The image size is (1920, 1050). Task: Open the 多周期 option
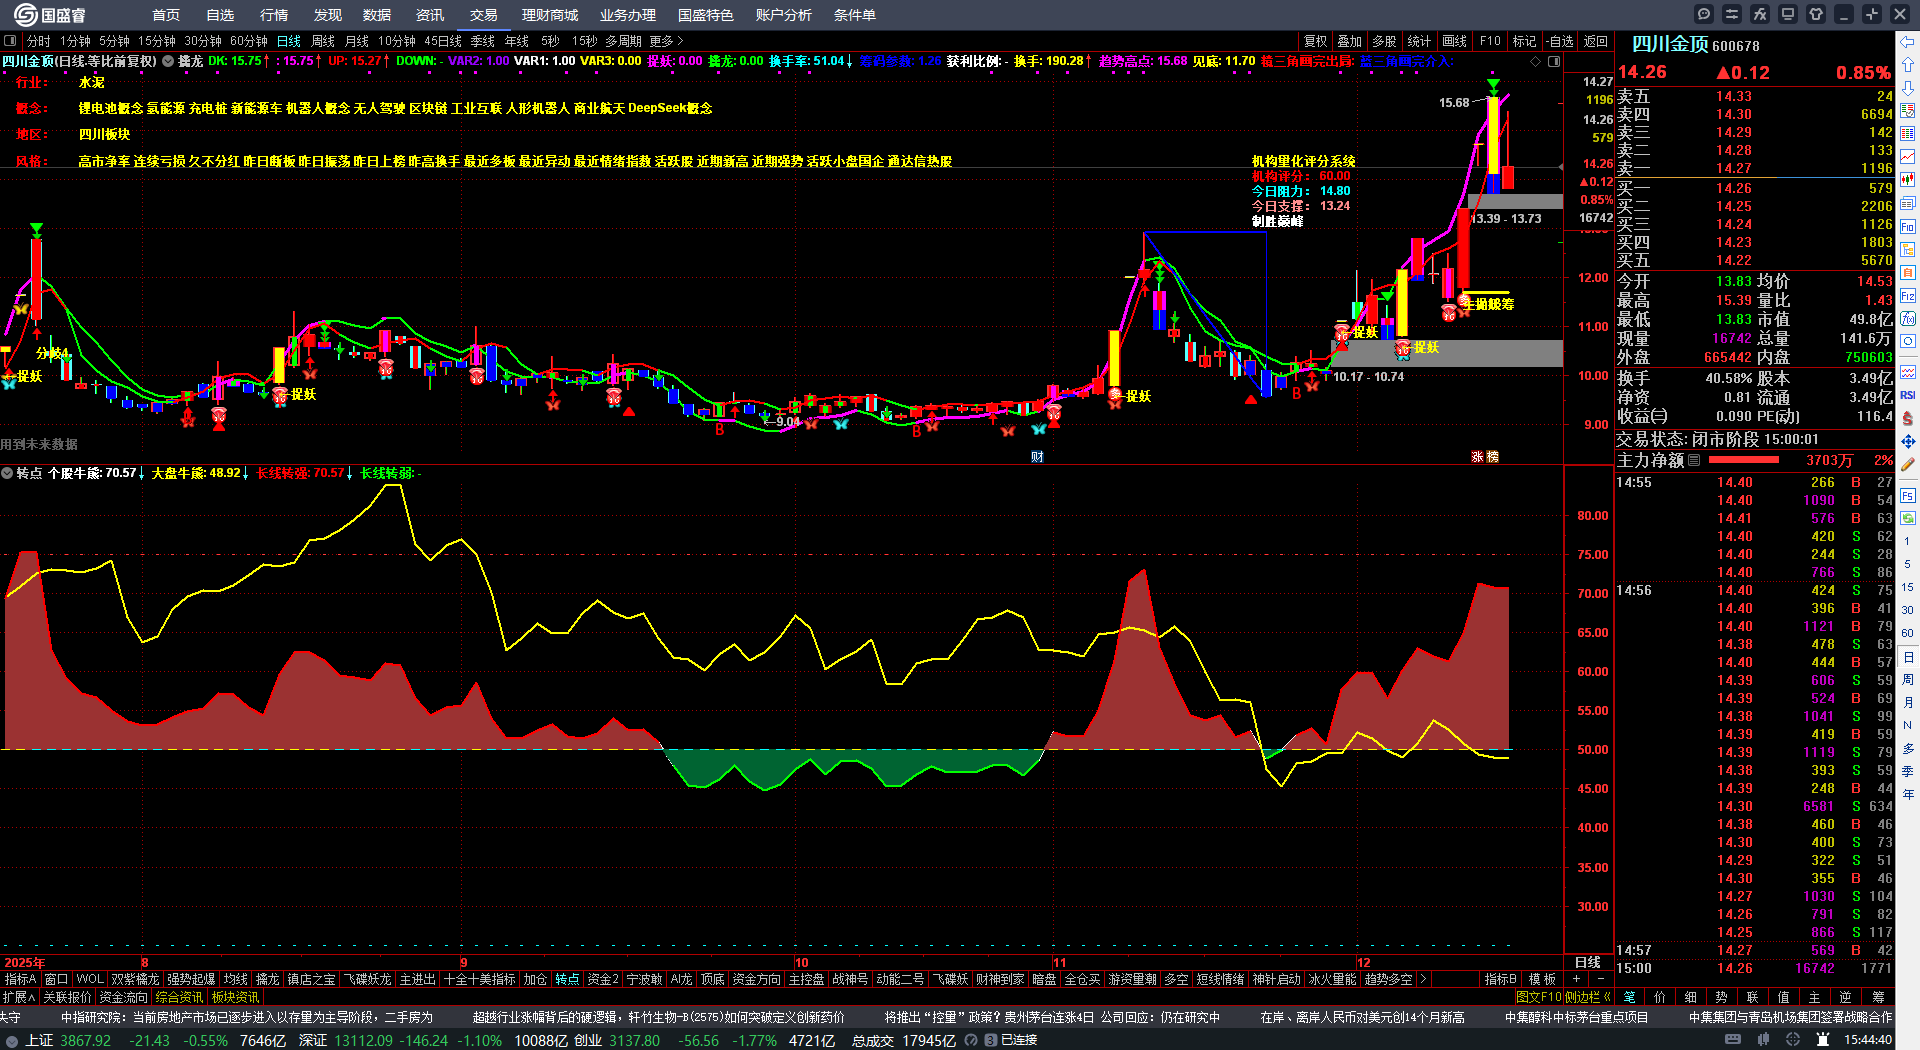623,41
